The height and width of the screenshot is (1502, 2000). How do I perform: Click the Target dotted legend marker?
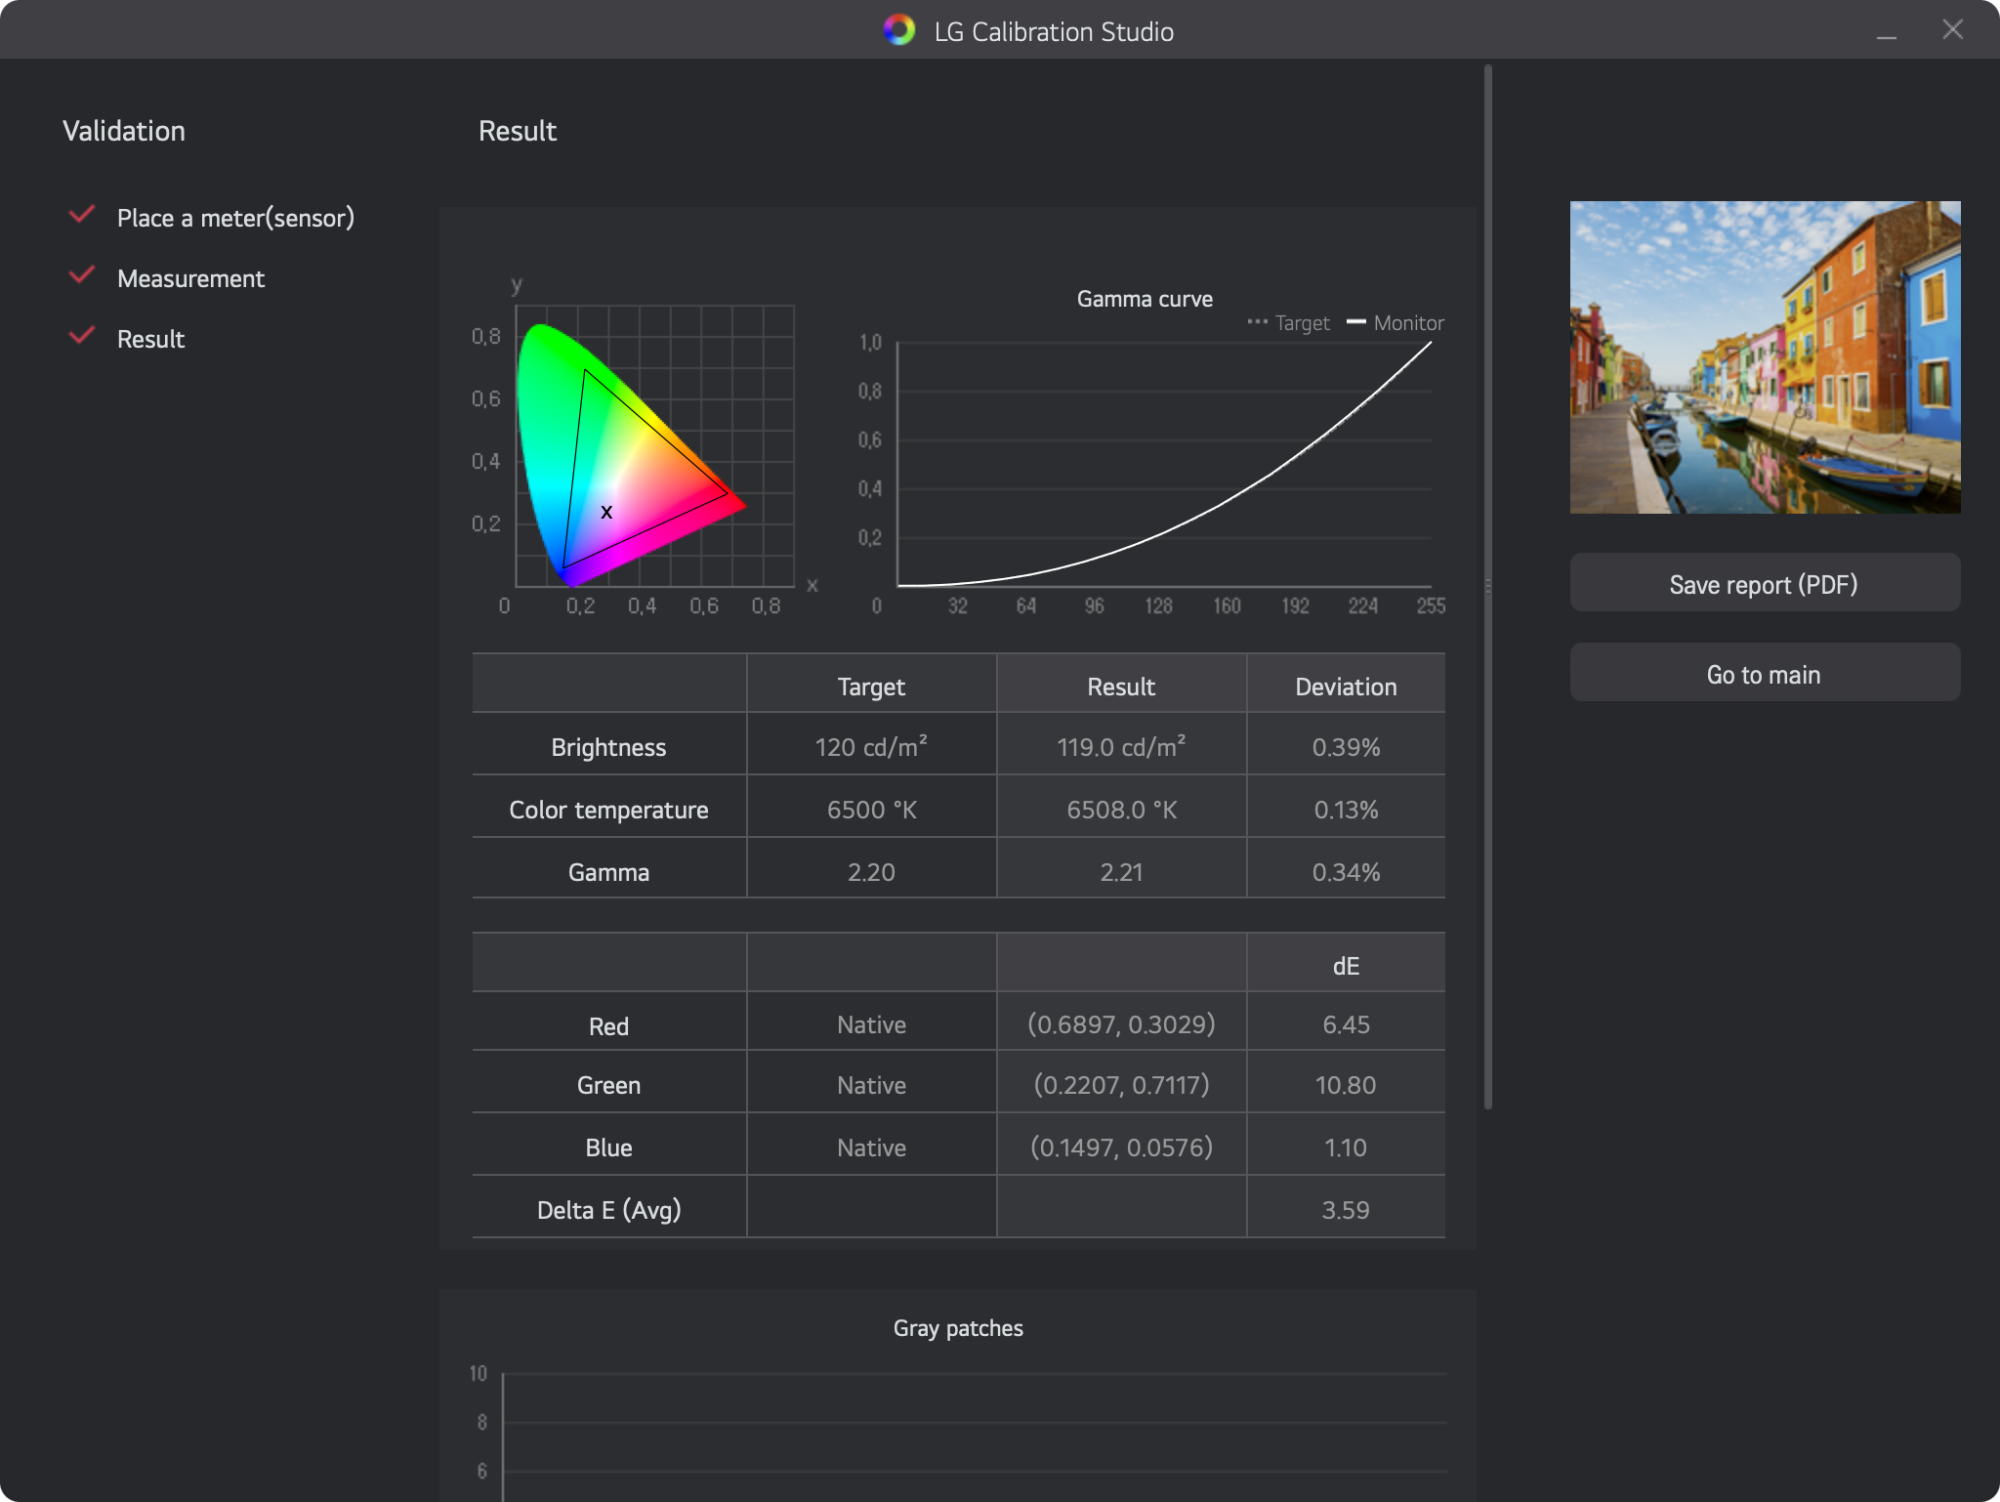click(1257, 322)
